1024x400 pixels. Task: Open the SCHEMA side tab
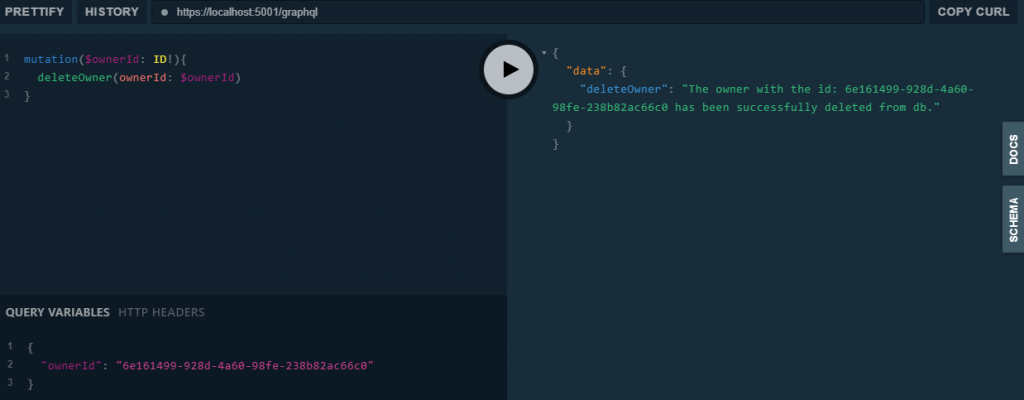coord(1013,219)
